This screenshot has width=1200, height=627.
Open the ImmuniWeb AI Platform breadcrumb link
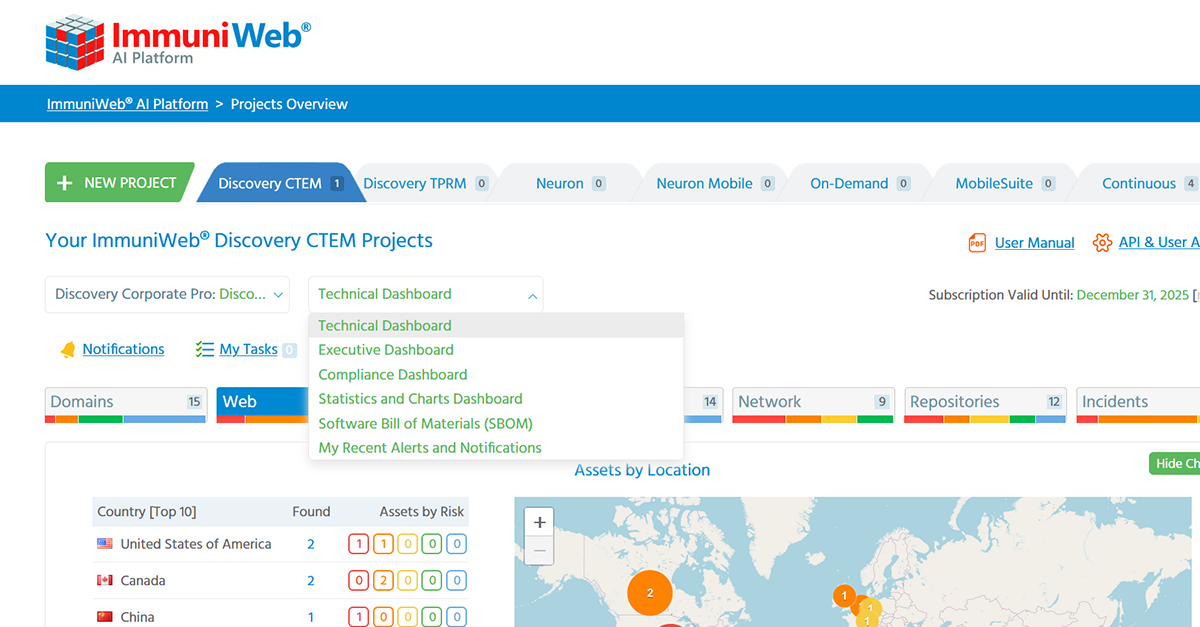(127, 104)
